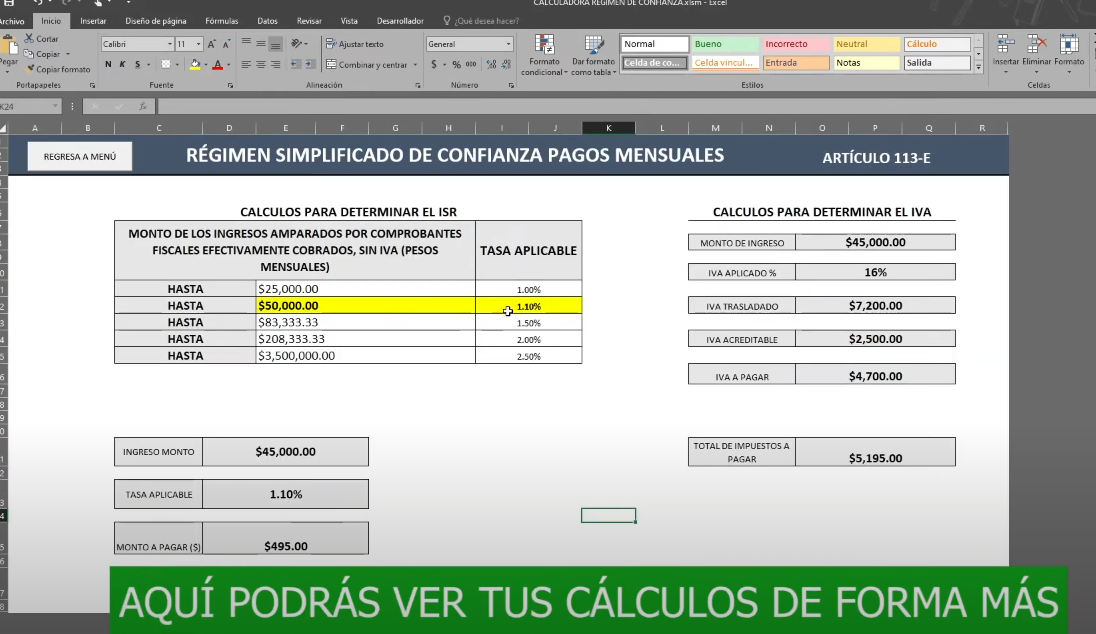The height and width of the screenshot is (634, 1096).
Task: Apply the percentage number style
Action: click(456, 64)
